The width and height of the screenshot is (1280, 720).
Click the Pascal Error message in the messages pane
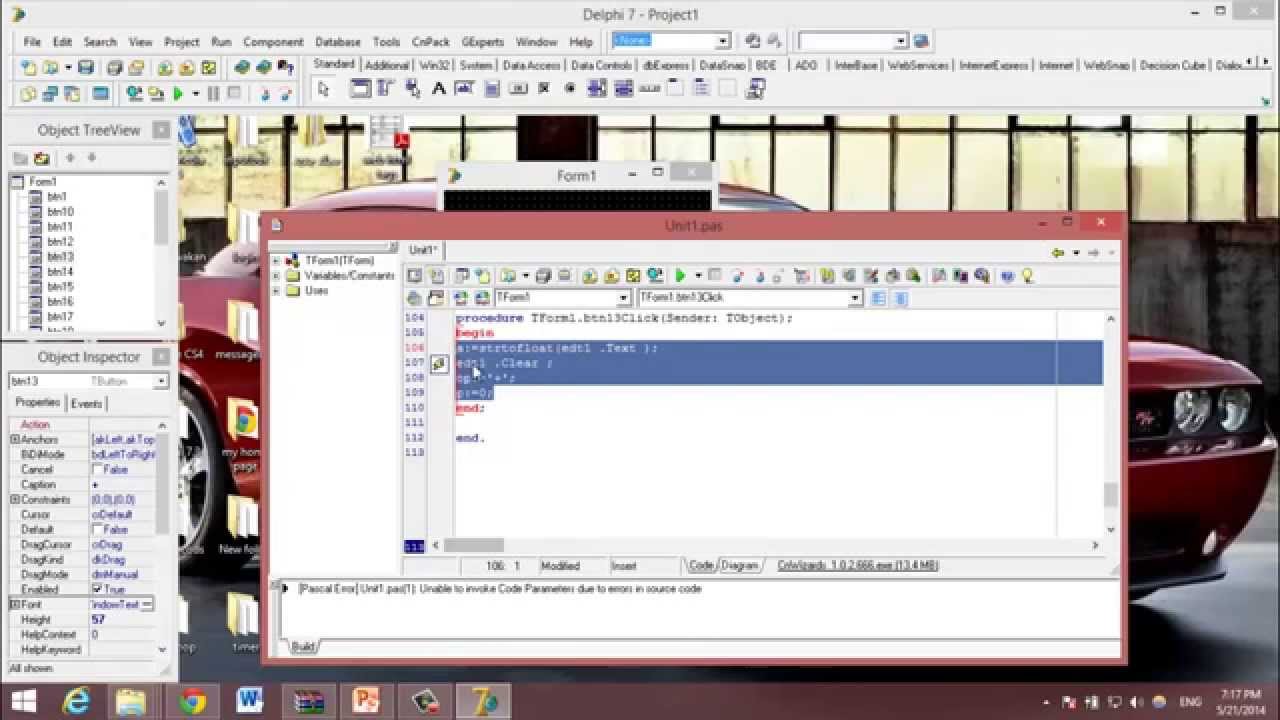tap(500, 589)
